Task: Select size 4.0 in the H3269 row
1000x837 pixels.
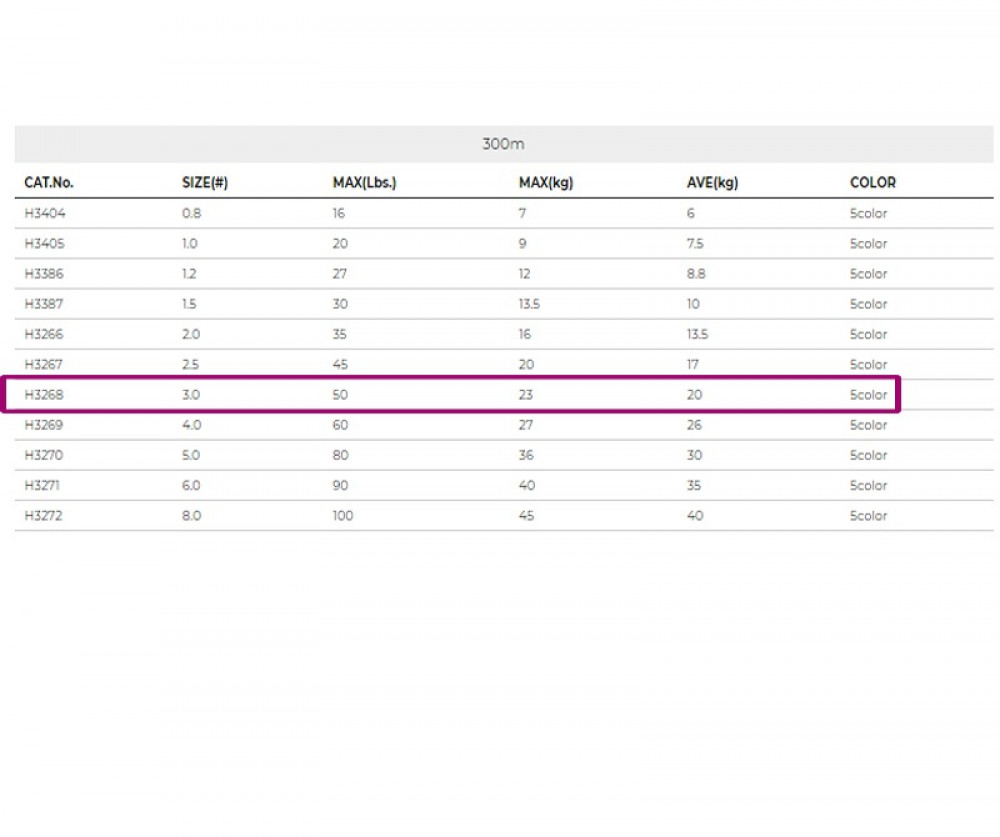Action: (x=190, y=425)
